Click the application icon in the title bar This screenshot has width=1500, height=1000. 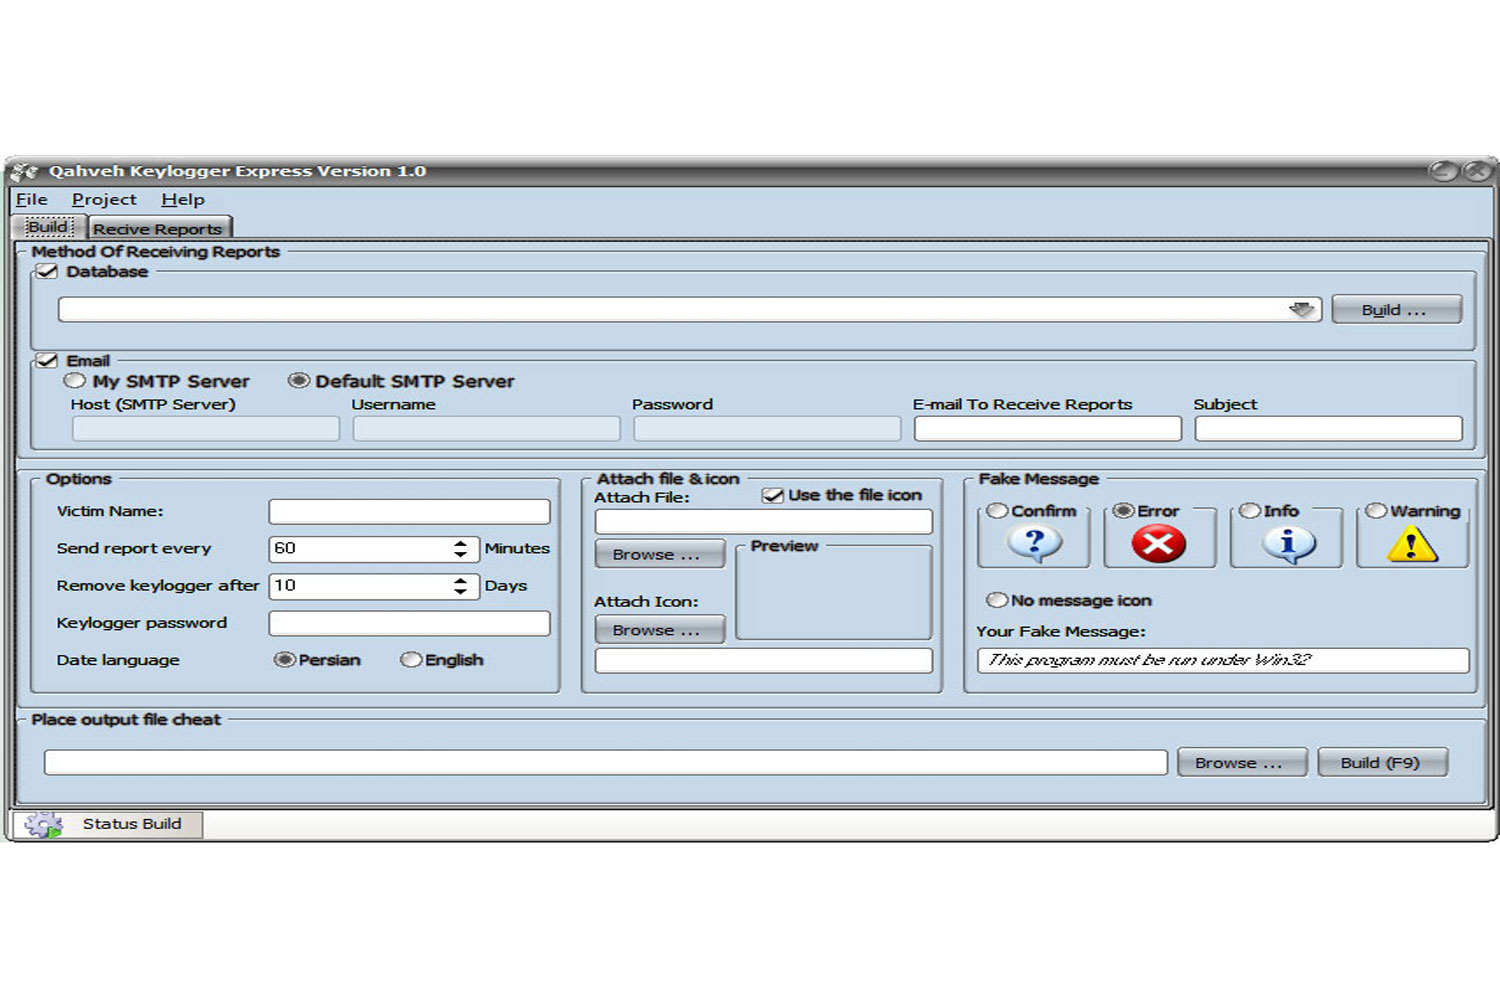point(25,171)
